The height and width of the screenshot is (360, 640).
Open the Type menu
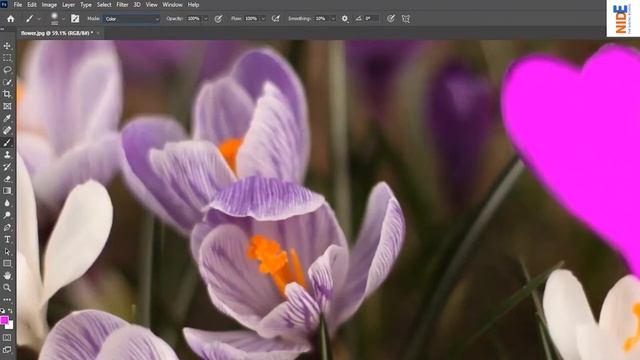tap(86, 5)
